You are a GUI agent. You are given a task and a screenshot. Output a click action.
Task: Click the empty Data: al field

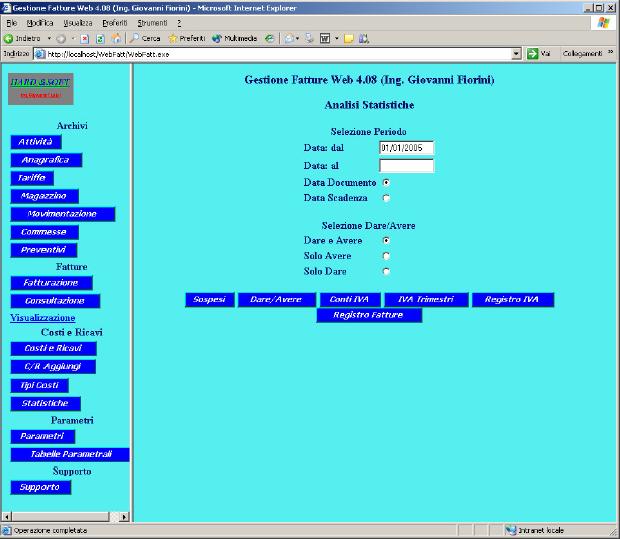point(406,166)
